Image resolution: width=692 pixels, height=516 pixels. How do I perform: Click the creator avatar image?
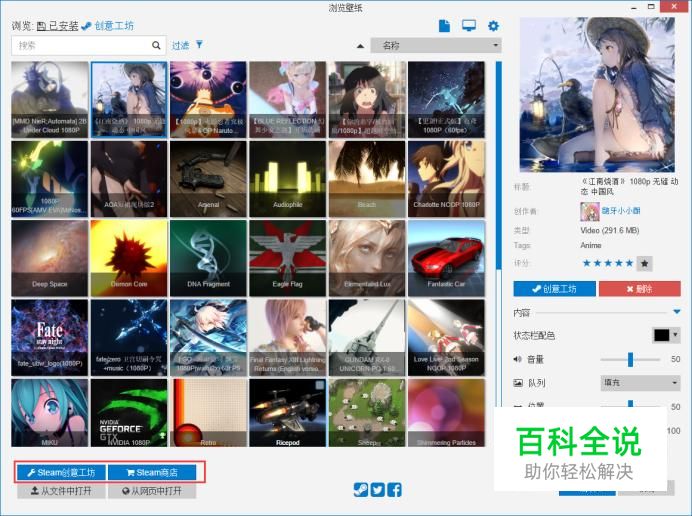pos(590,211)
